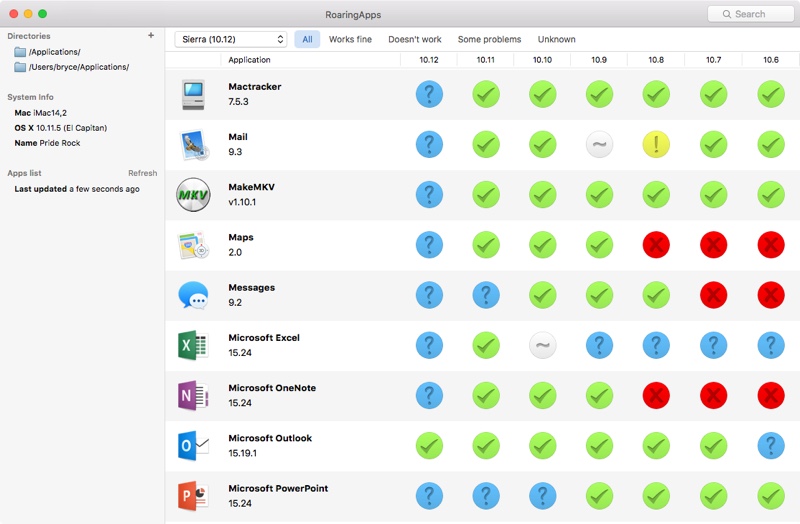Click the Microsoft Outlook app icon

click(x=193, y=446)
